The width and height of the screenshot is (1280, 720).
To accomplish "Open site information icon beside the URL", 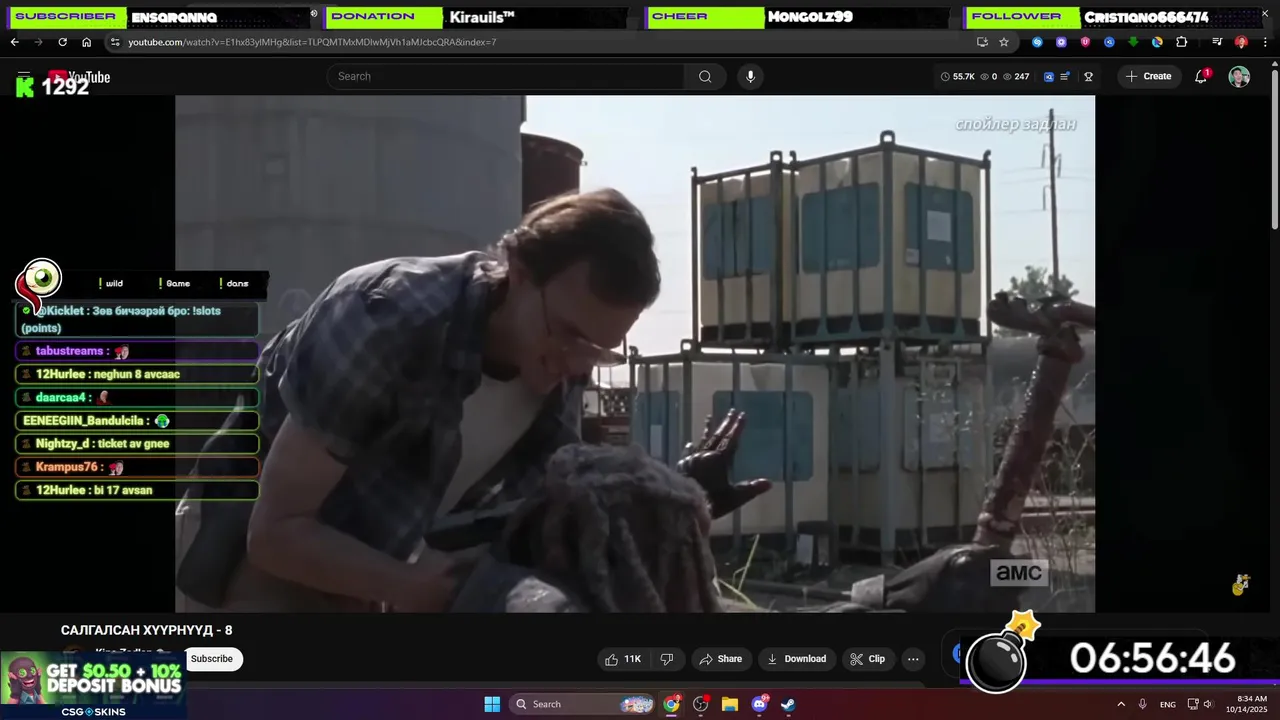I will (115, 42).
